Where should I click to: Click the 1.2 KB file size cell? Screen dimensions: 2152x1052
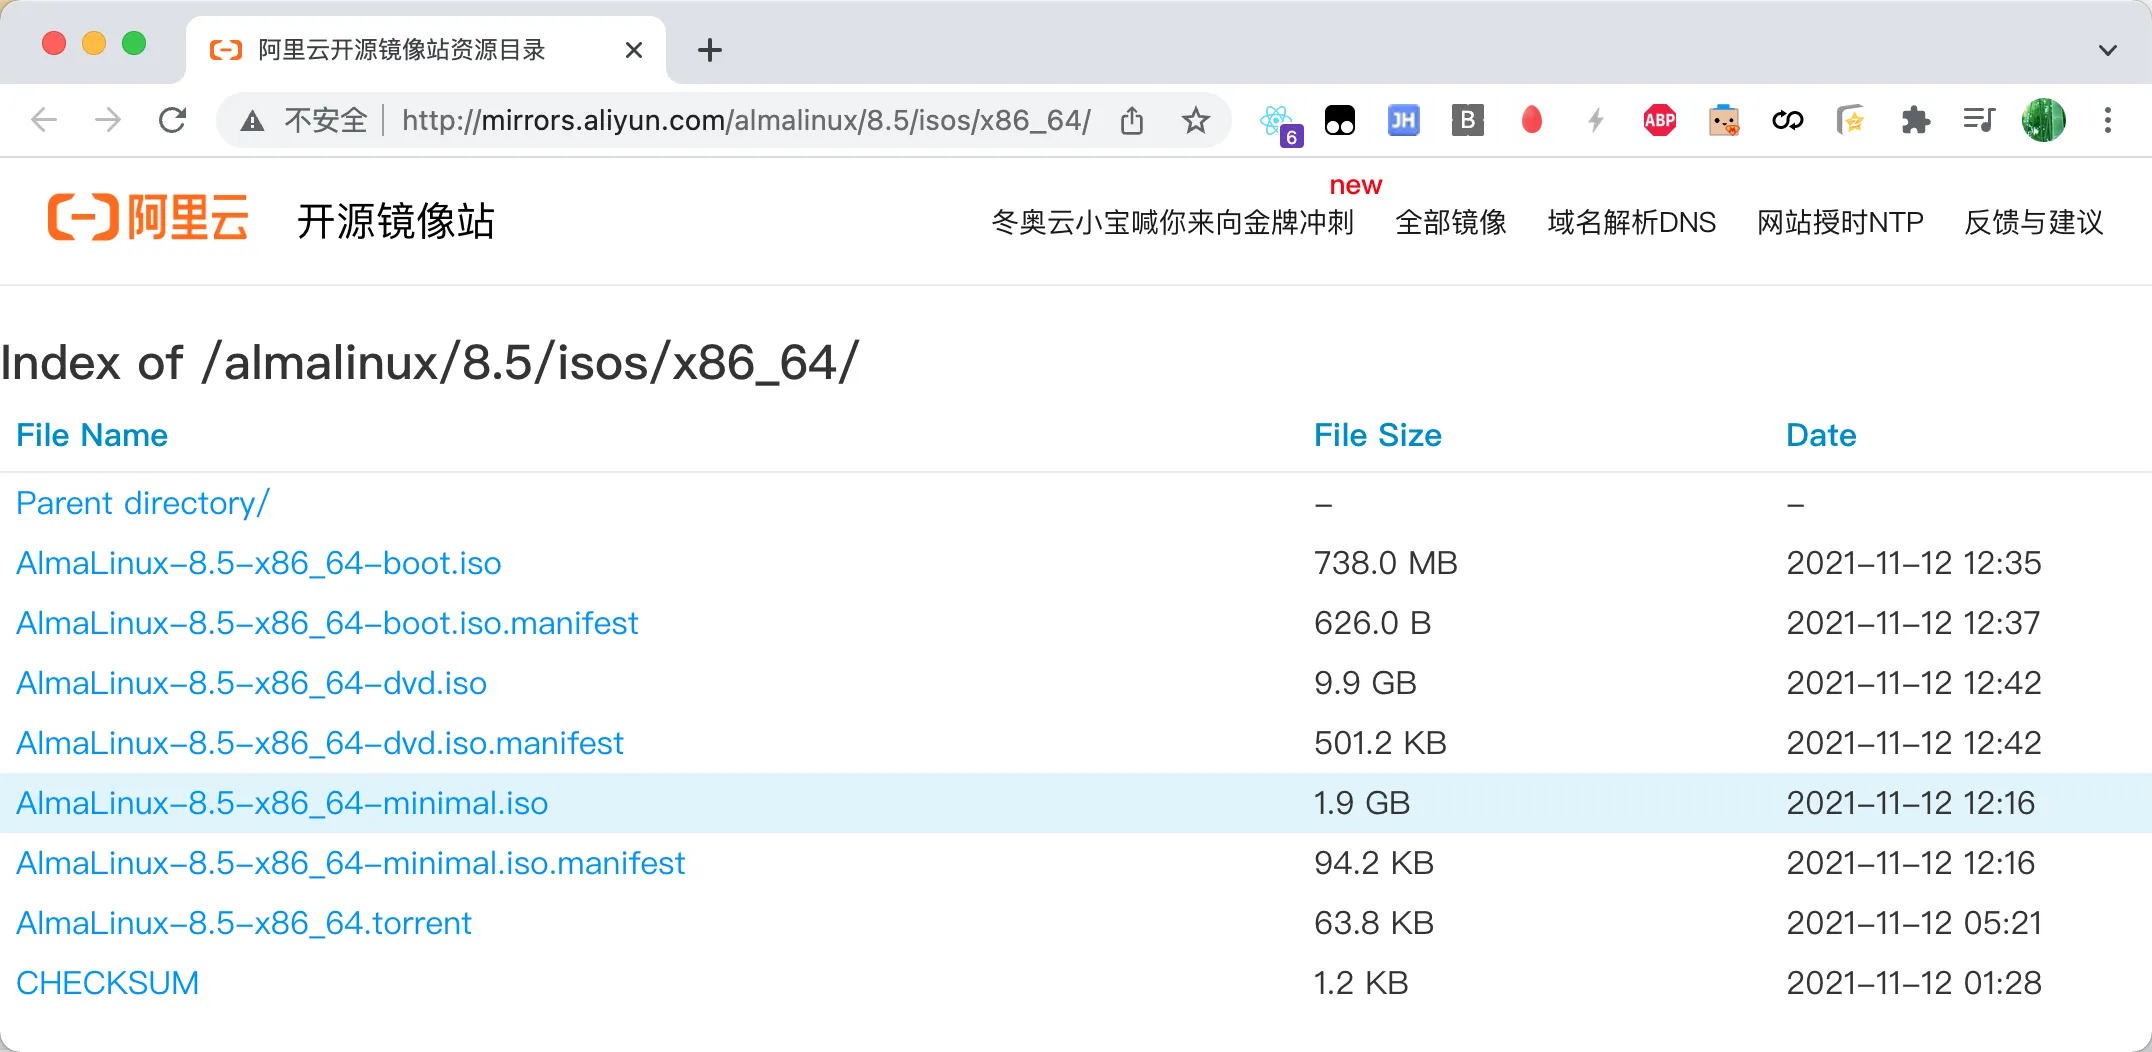pyautogui.click(x=1361, y=983)
